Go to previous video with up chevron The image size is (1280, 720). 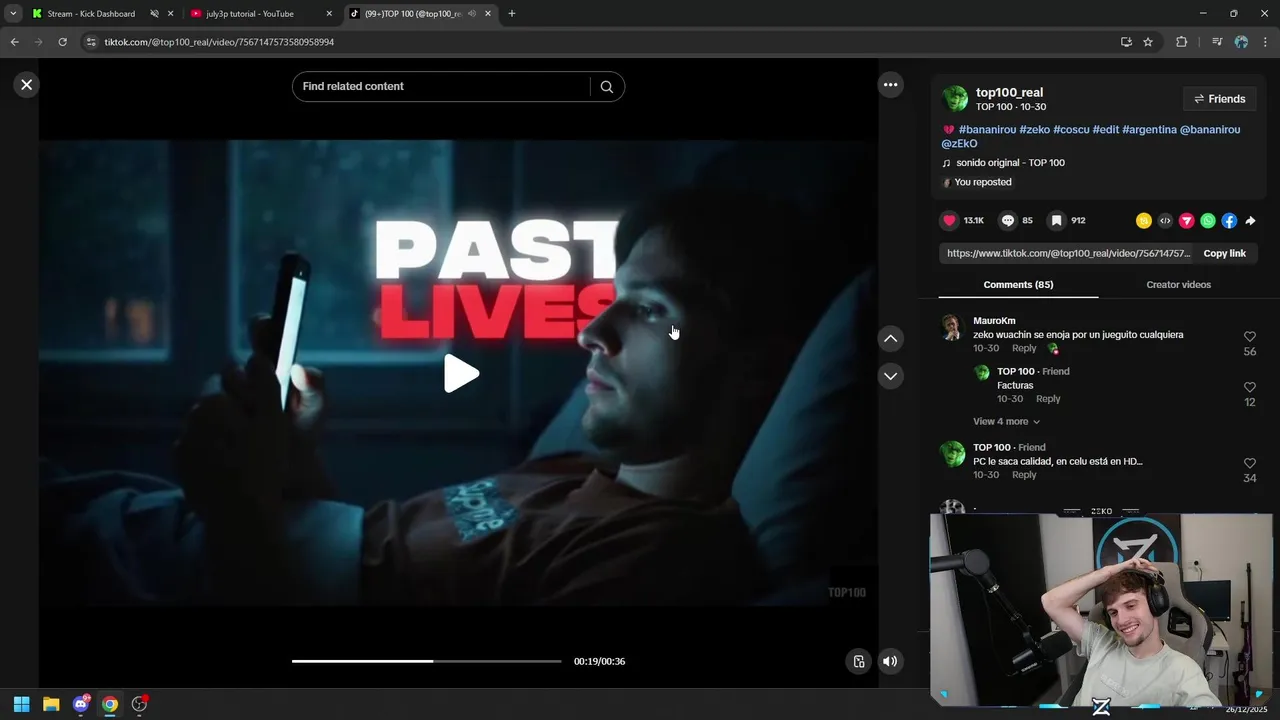(890, 339)
